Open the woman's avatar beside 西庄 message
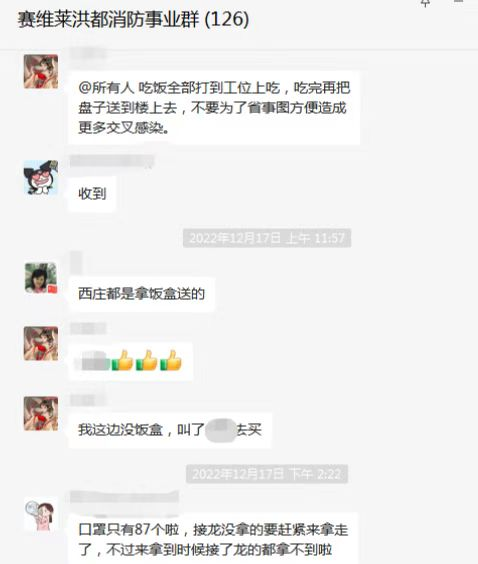The height and width of the screenshot is (564, 478). tap(41, 278)
